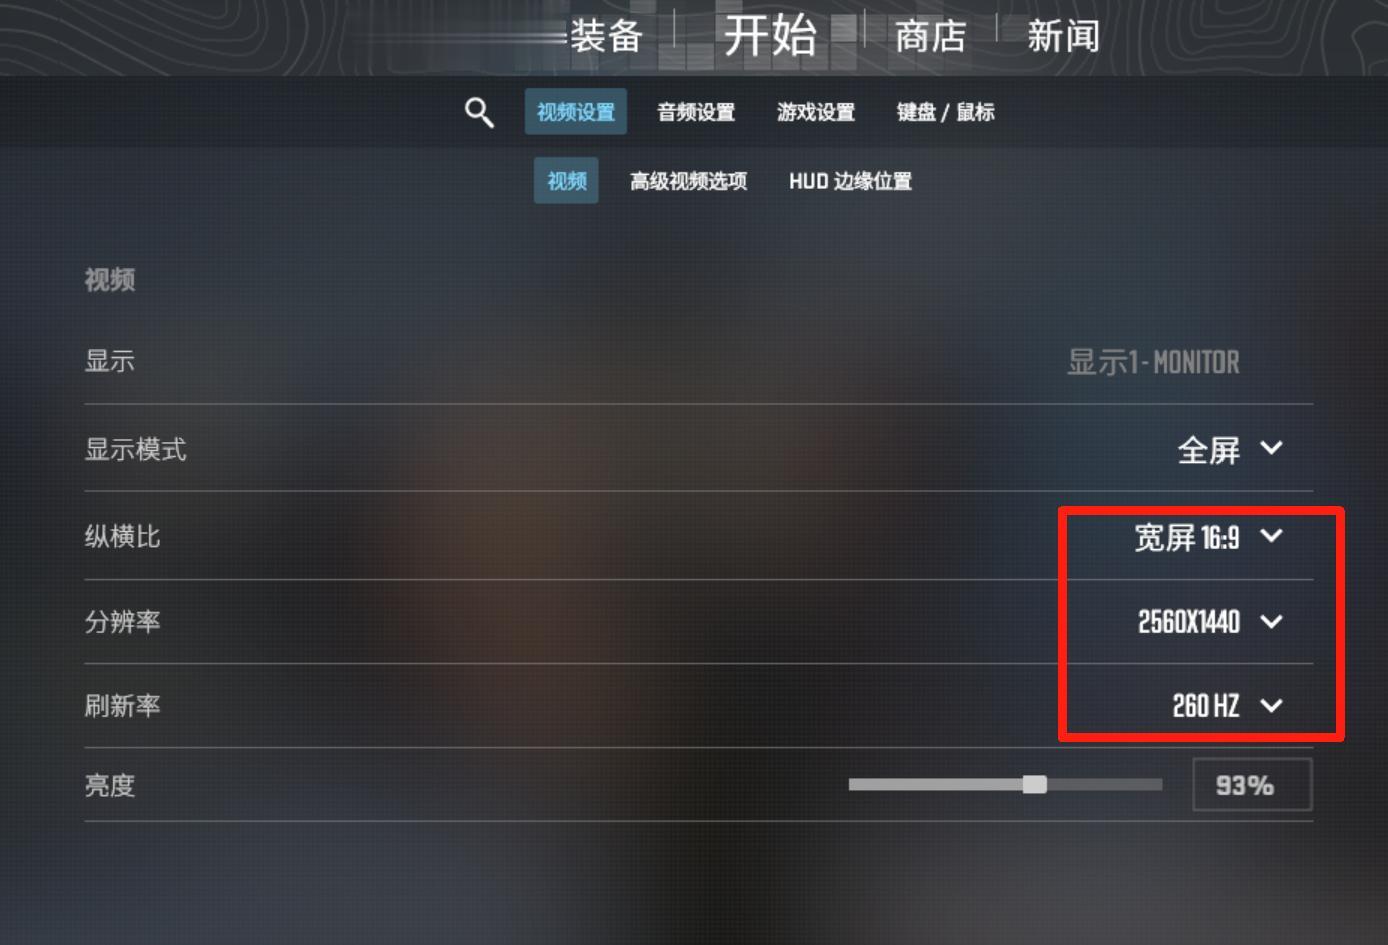Open the 键盘 / 鼠标 settings tab
1388x945 pixels.
point(946,112)
